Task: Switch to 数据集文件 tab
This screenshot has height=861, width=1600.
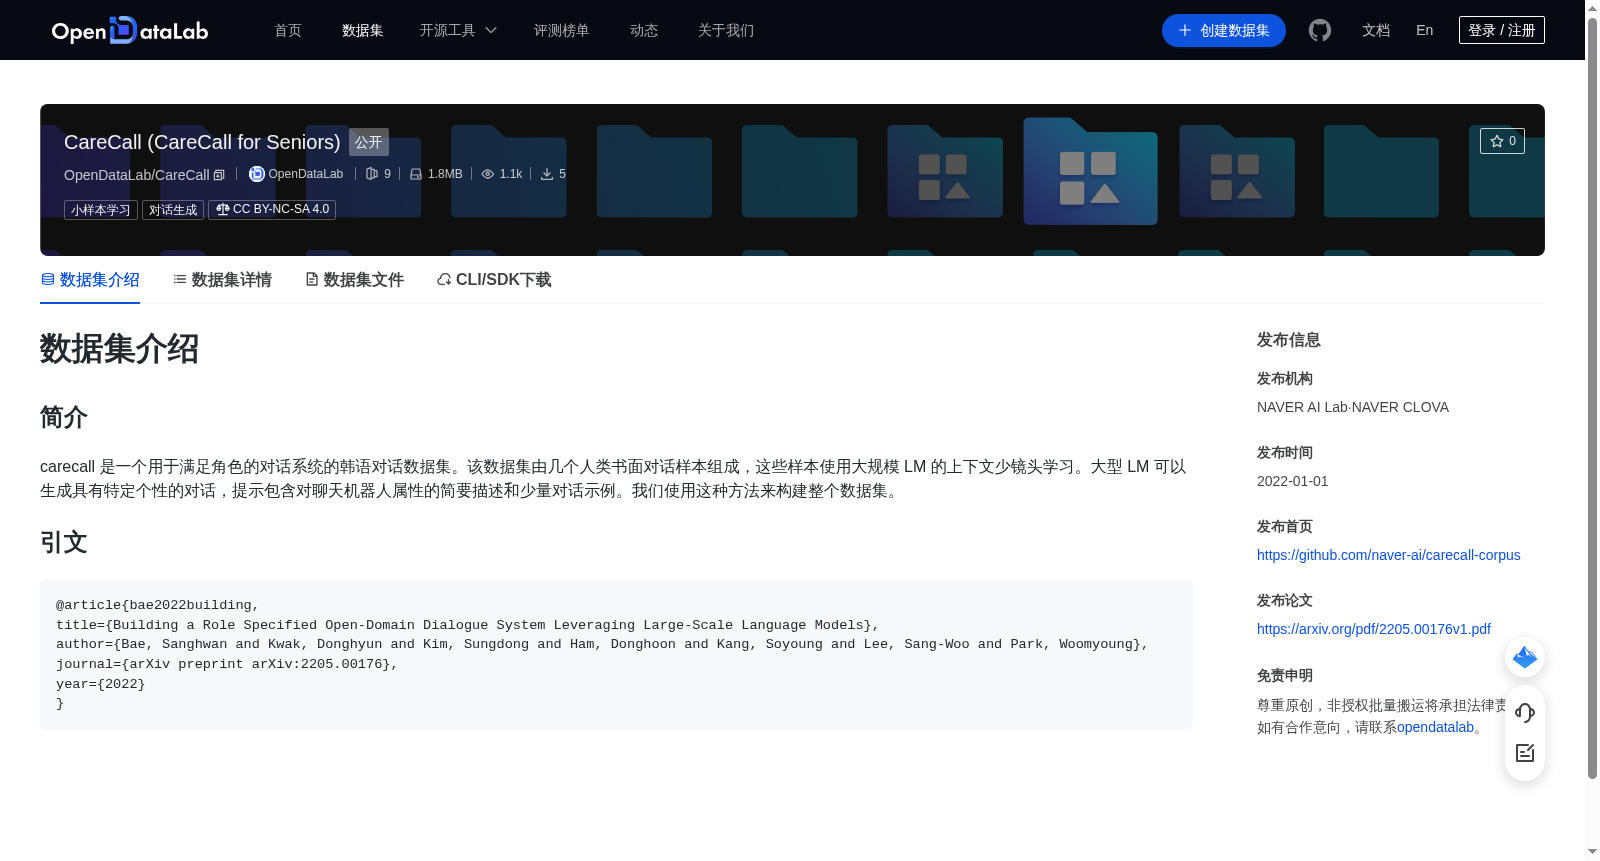Action: pos(354,280)
